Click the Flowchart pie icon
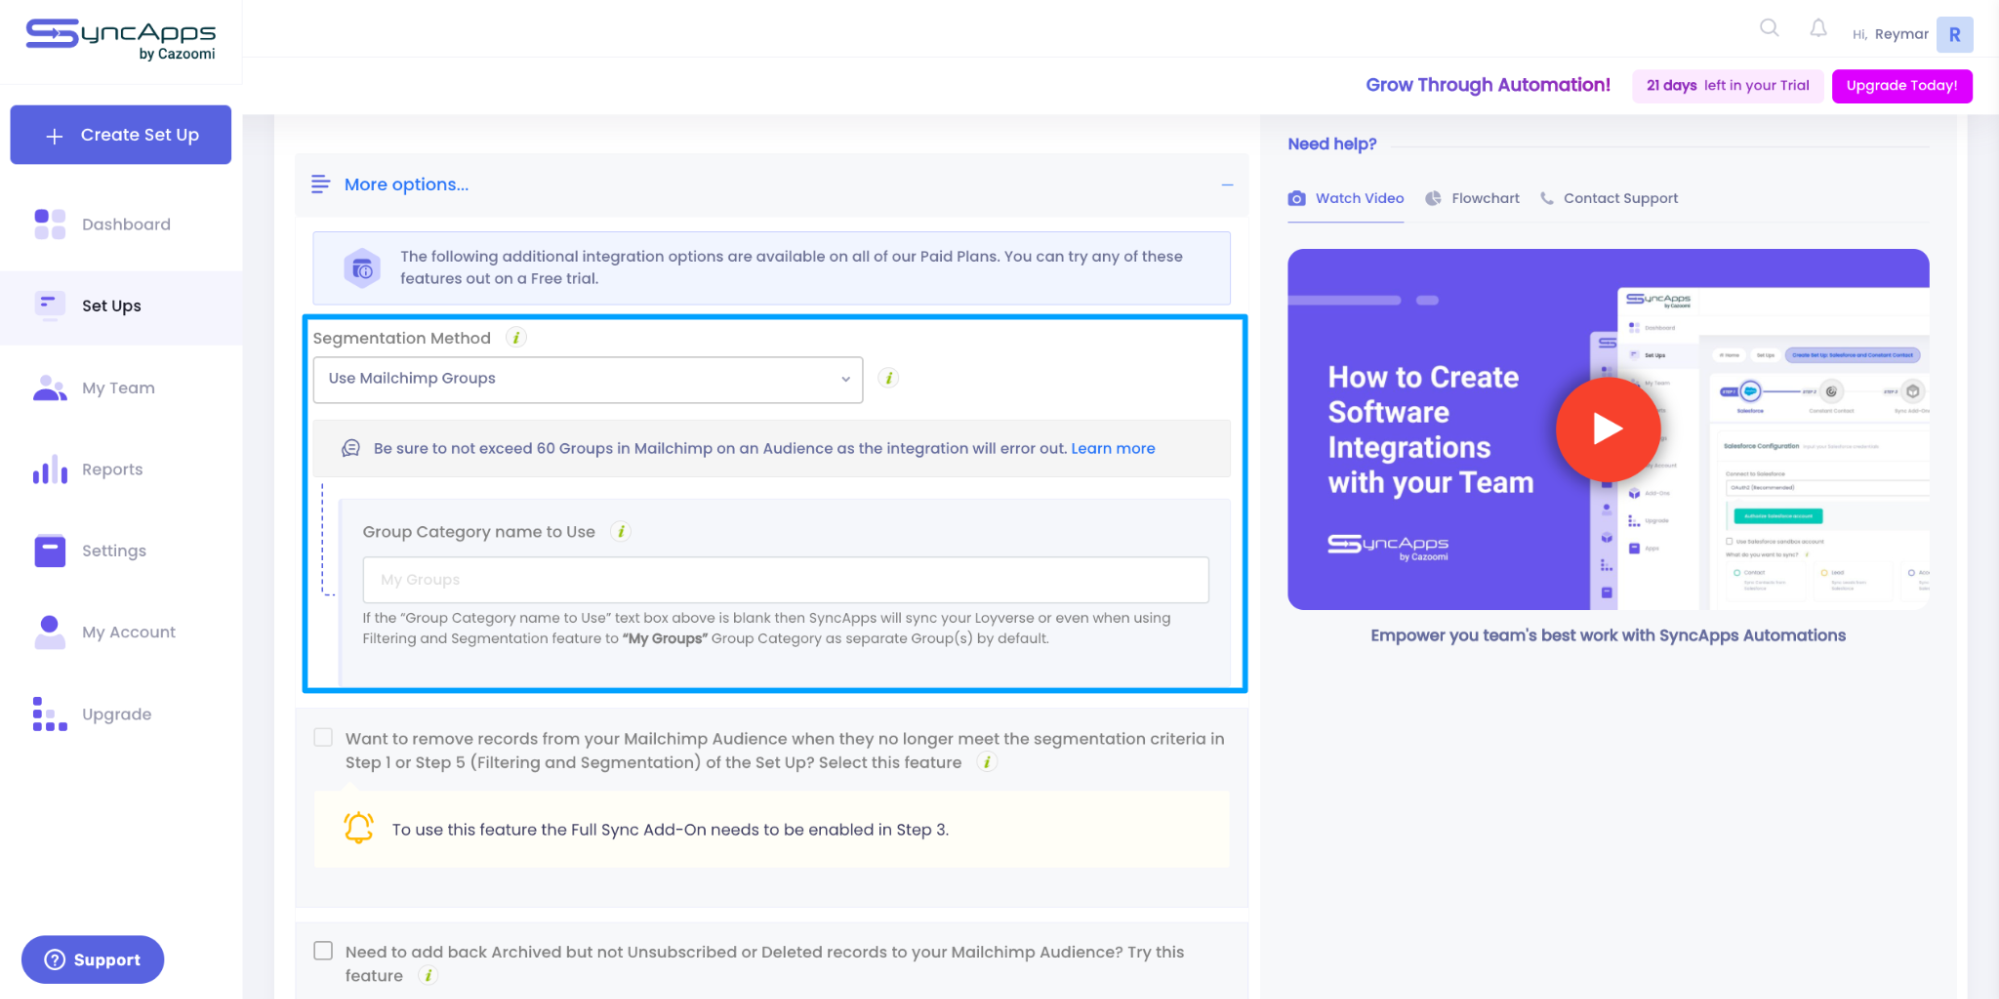 click(1433, 198)
